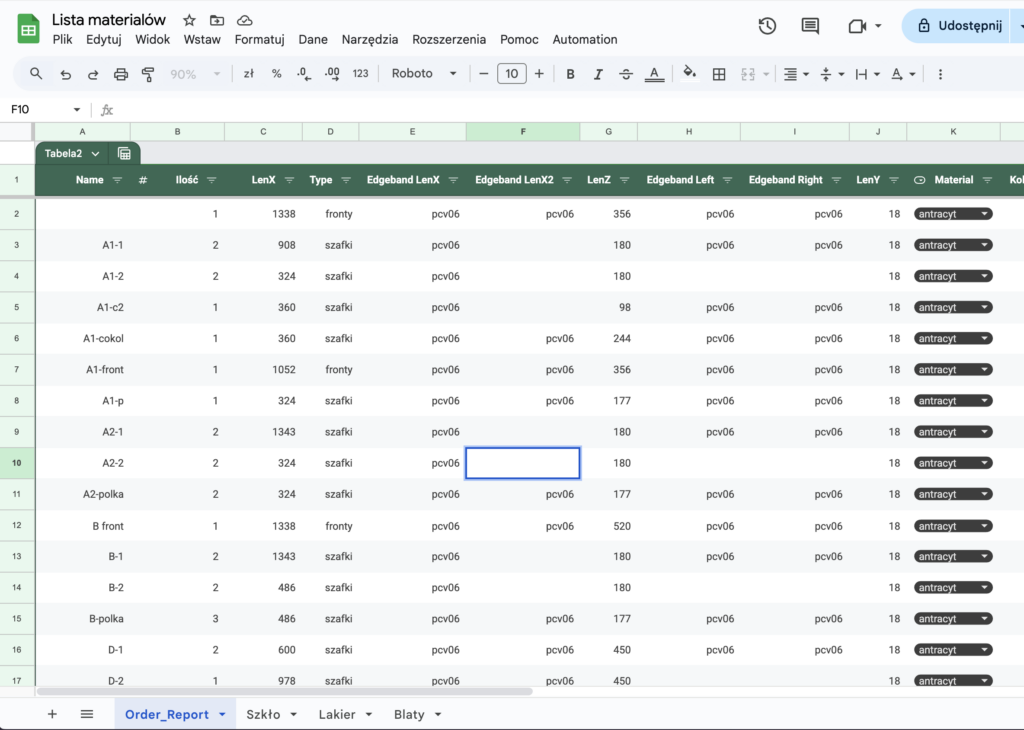Open the Rozszerzenia menu
This screenshot has width=1024, height=730.
(x=449, y=40)
